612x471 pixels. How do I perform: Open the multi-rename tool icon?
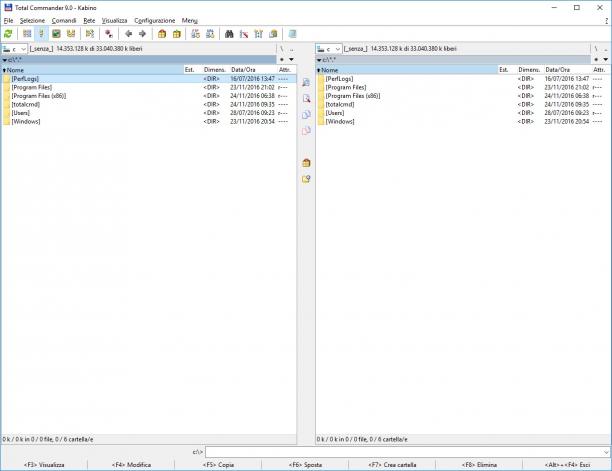[x=244, y=34]
